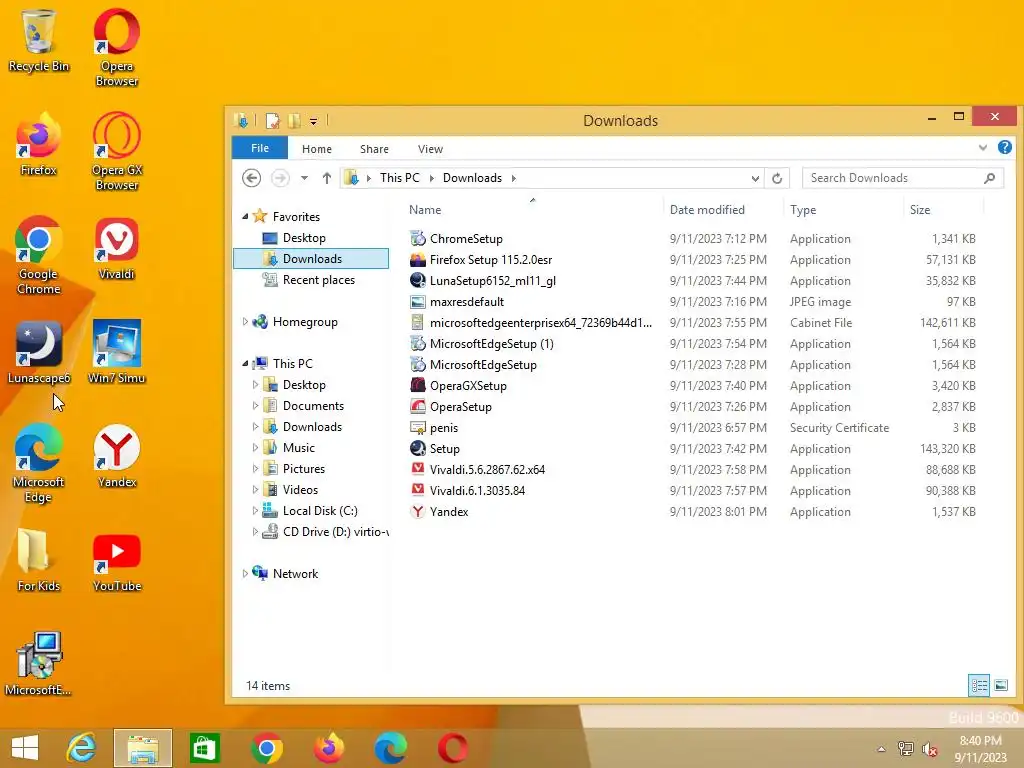Launch Internet Explorer from taskbar
This screenshot has height=768, width=1024.
[82, 748]
